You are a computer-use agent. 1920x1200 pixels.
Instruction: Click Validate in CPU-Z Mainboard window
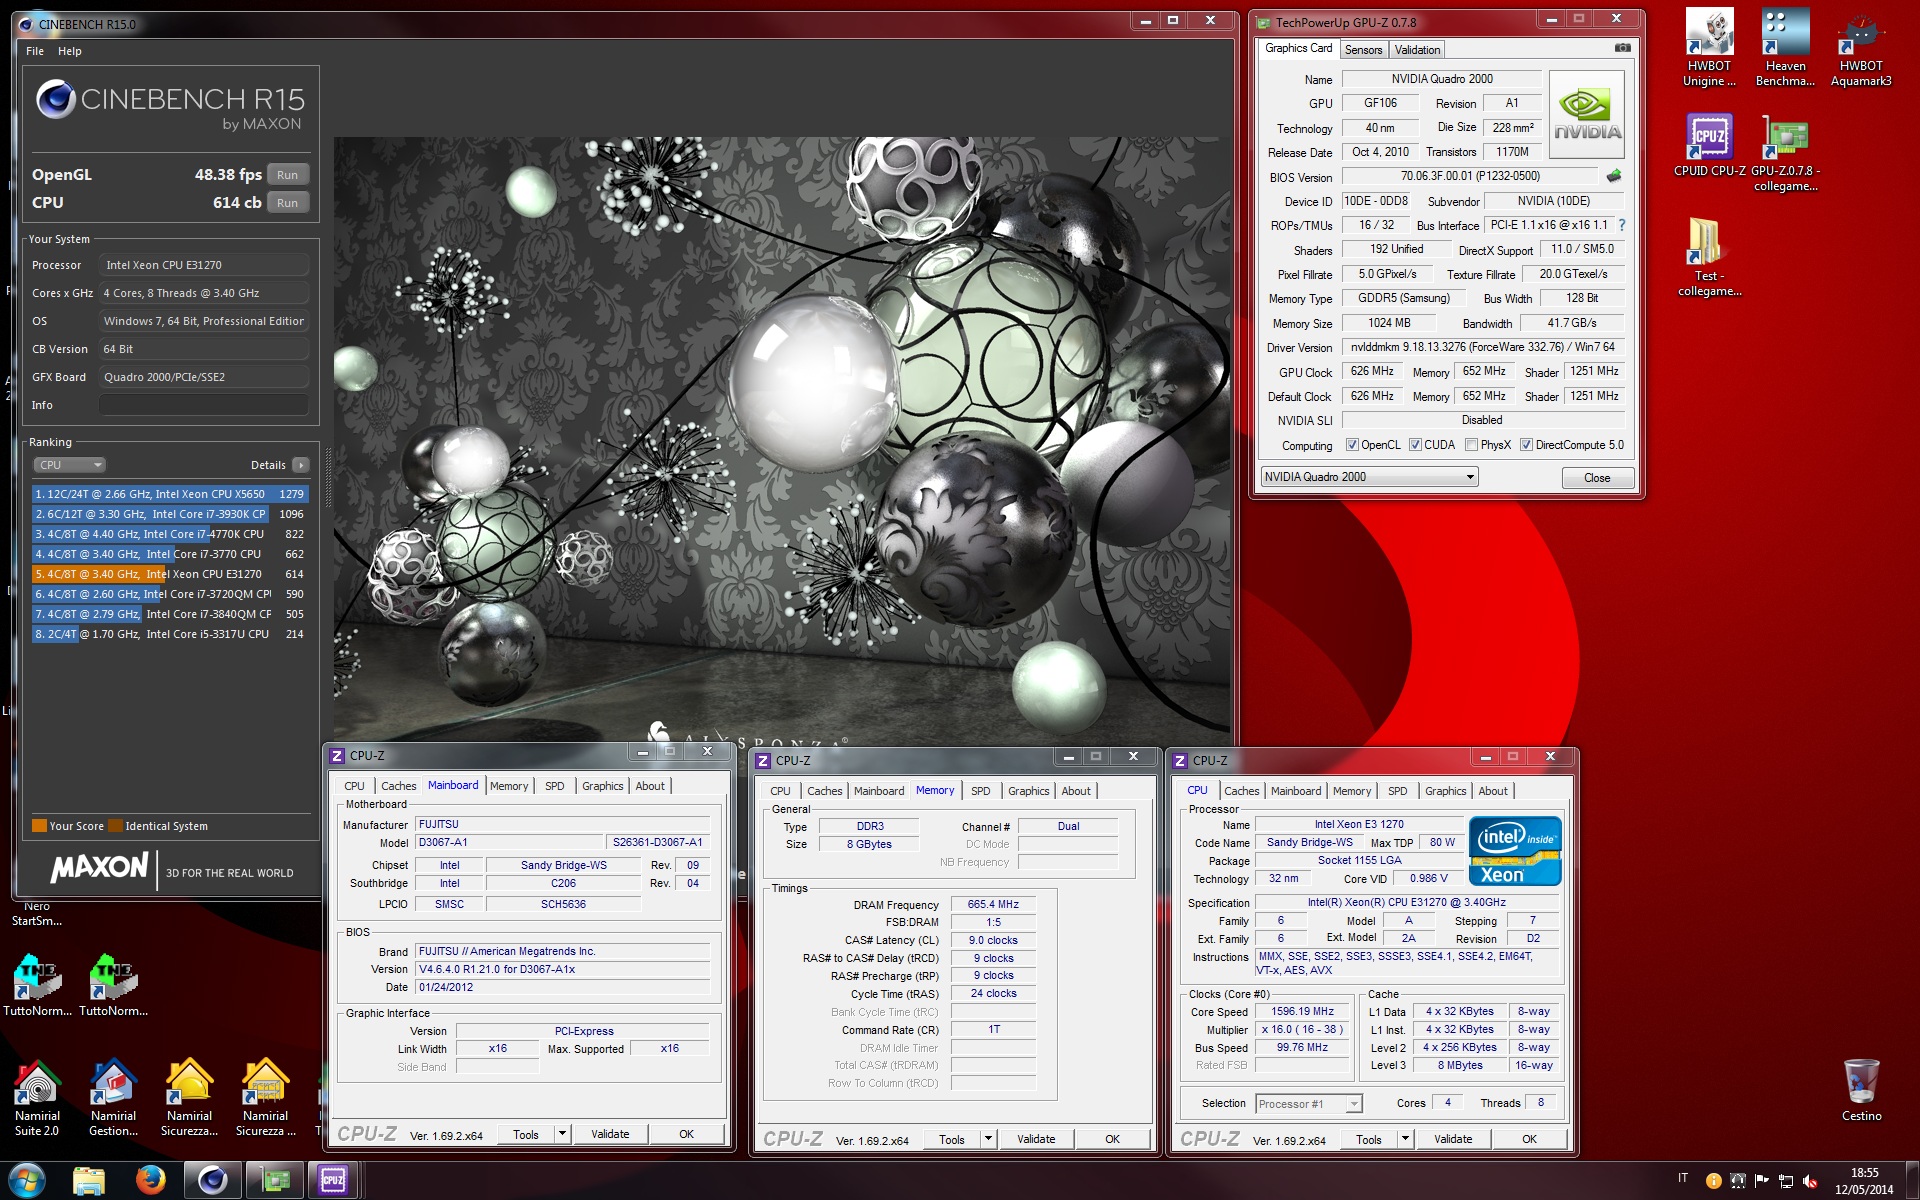coord(610,1134)
